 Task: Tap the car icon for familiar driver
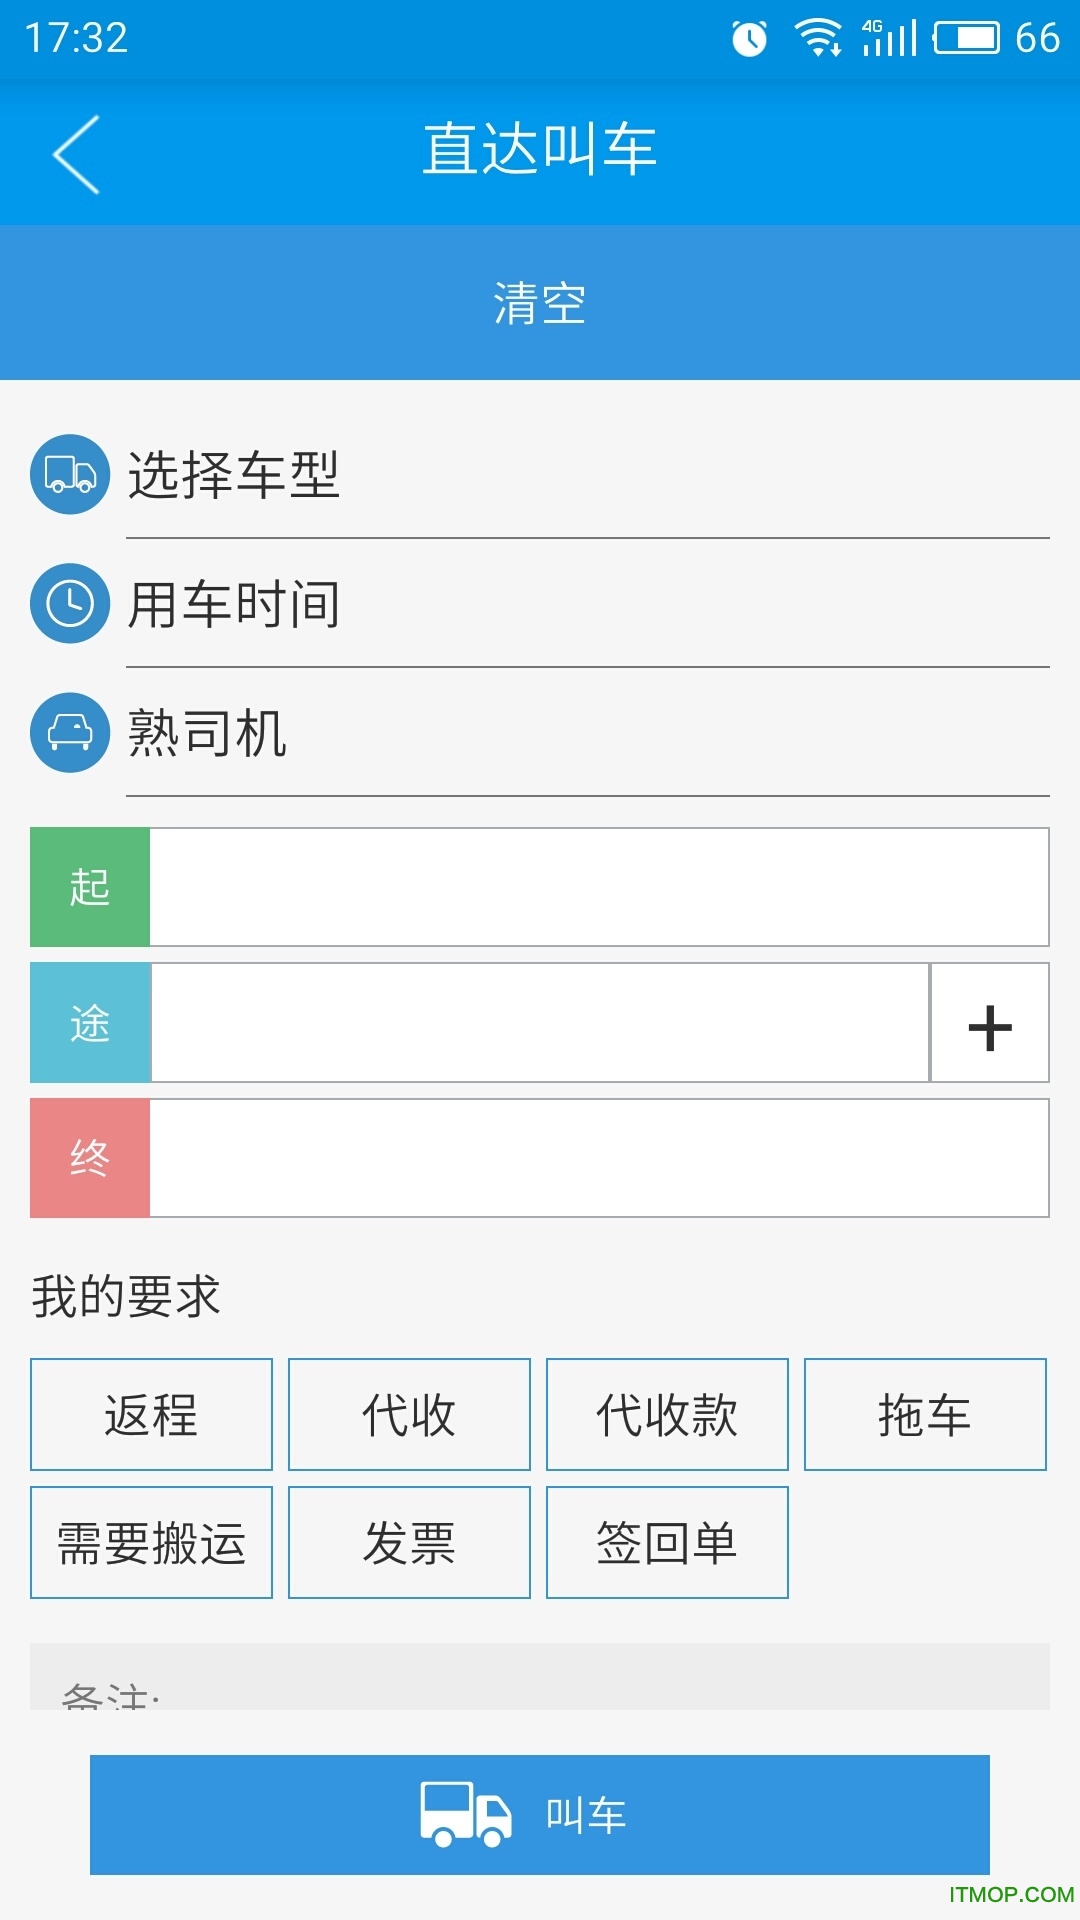70,732
